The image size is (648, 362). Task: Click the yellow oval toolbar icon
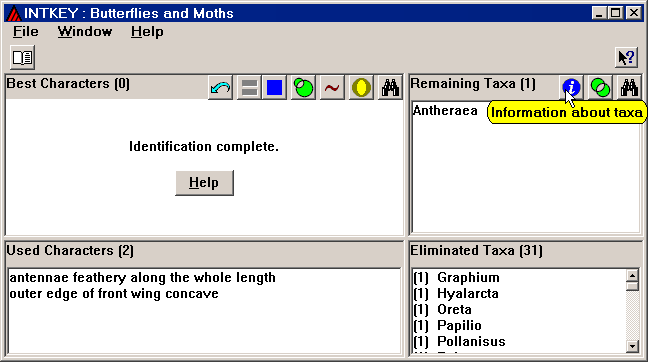361,88
